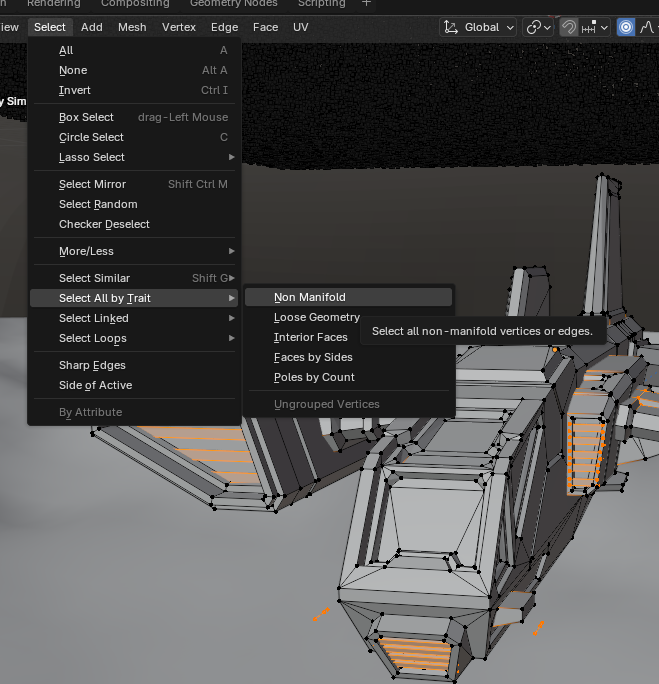Open the snapping options dropdown
The width and height of the screenshot is (659, 684).
coord(595,27)
